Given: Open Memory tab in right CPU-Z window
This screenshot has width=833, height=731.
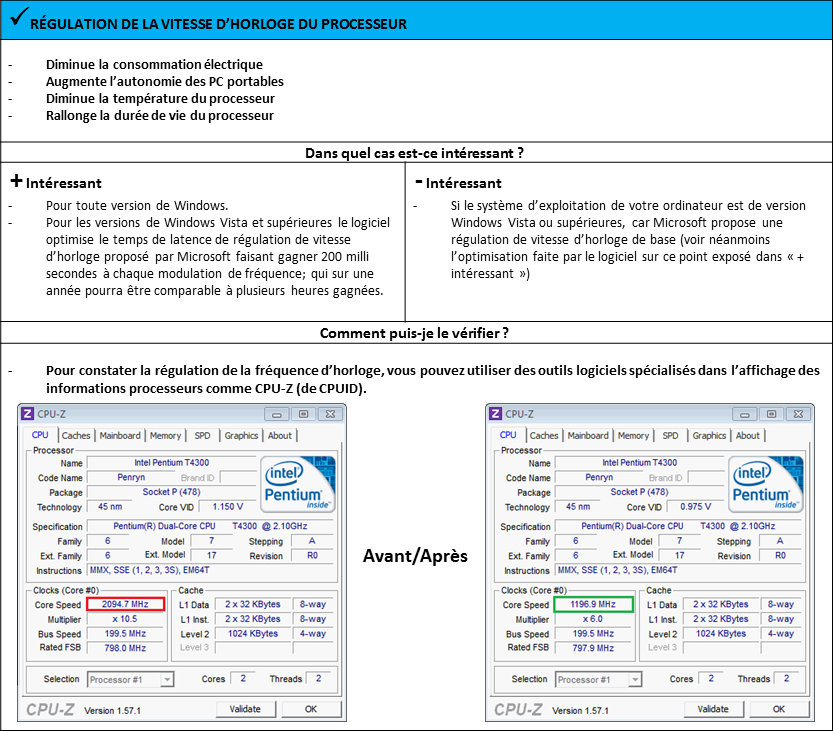Looking at the screenshot, I should point(633,436).
